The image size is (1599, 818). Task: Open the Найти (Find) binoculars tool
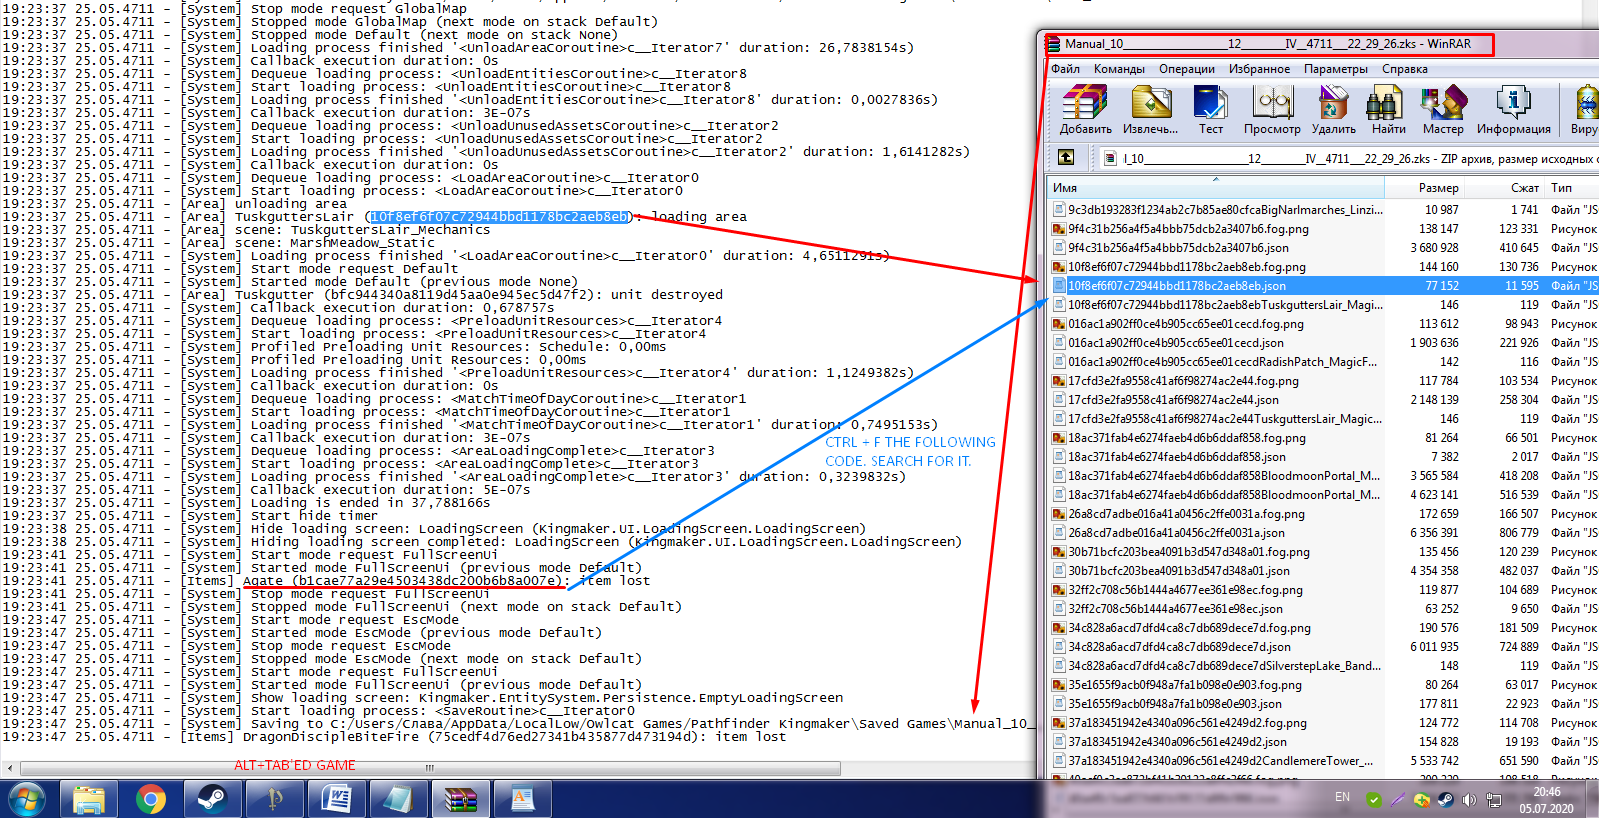pos(1388,110)
